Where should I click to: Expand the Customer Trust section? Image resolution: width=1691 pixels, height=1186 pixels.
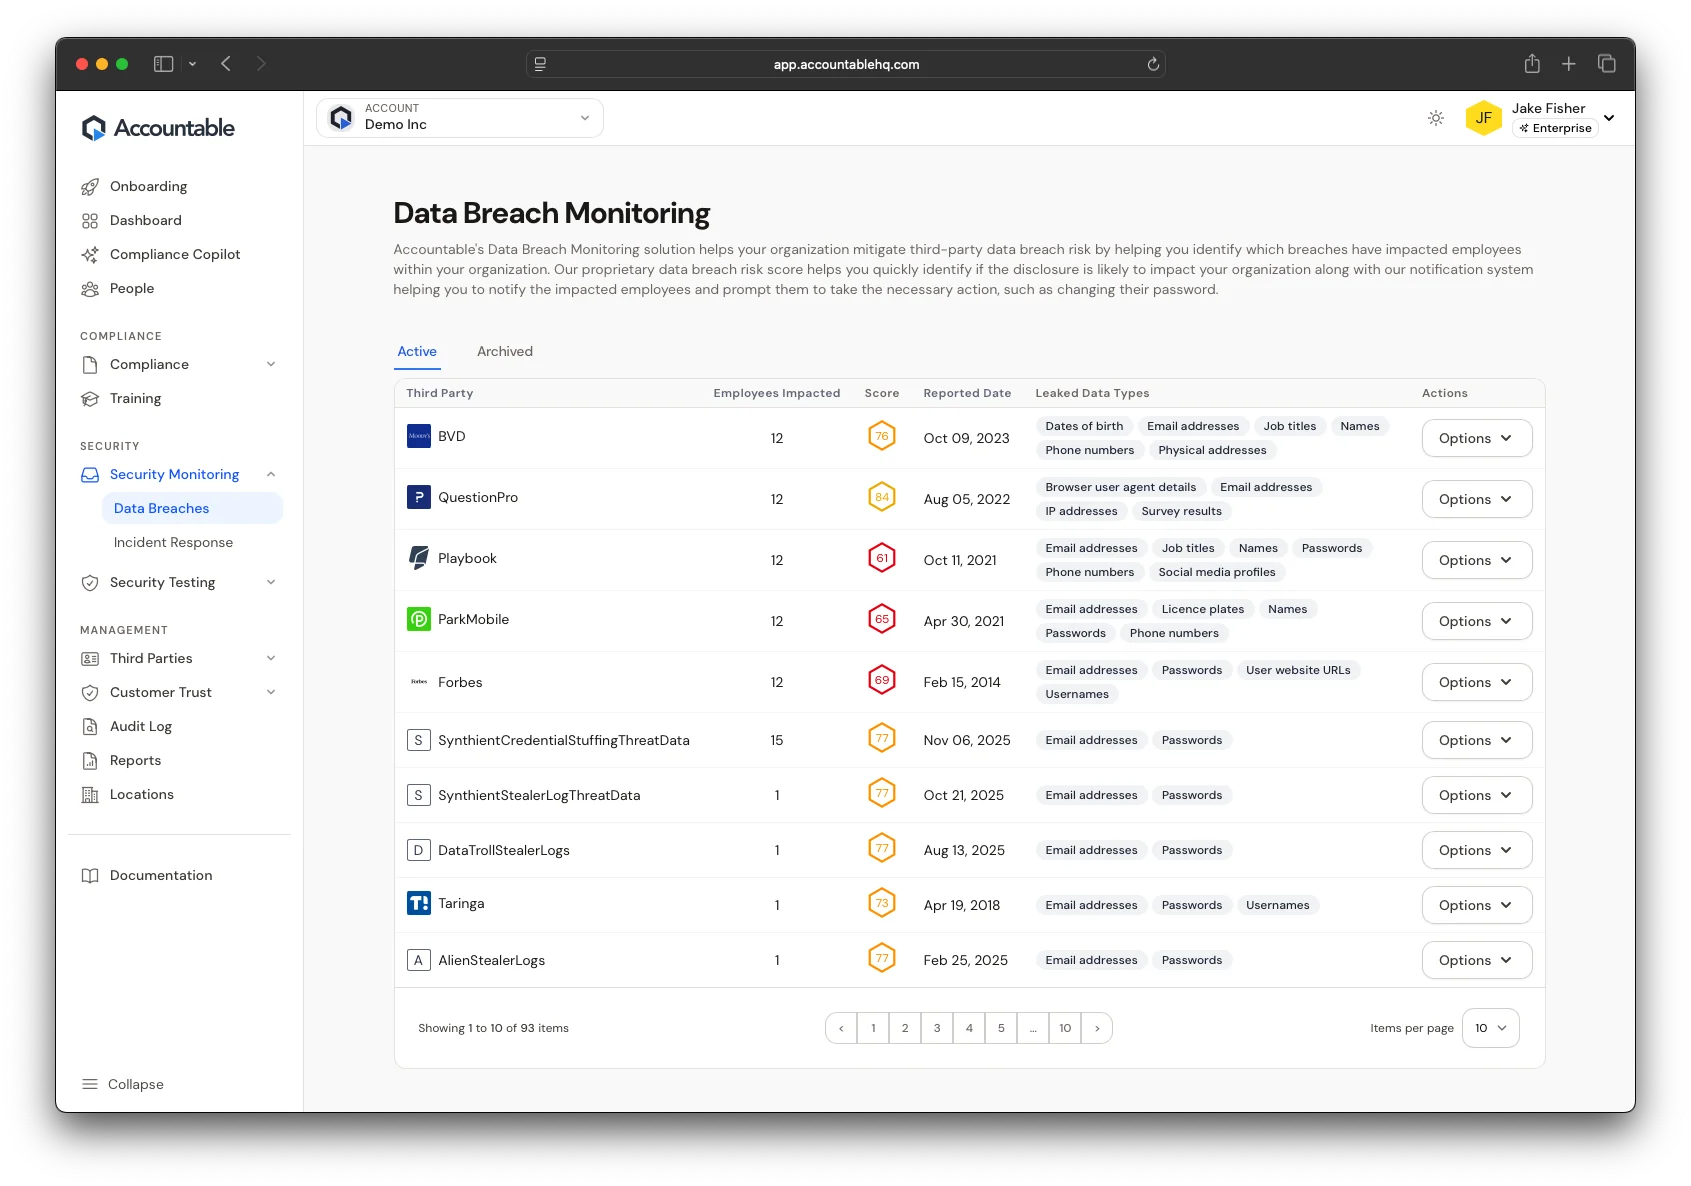(x=271, y=693)
